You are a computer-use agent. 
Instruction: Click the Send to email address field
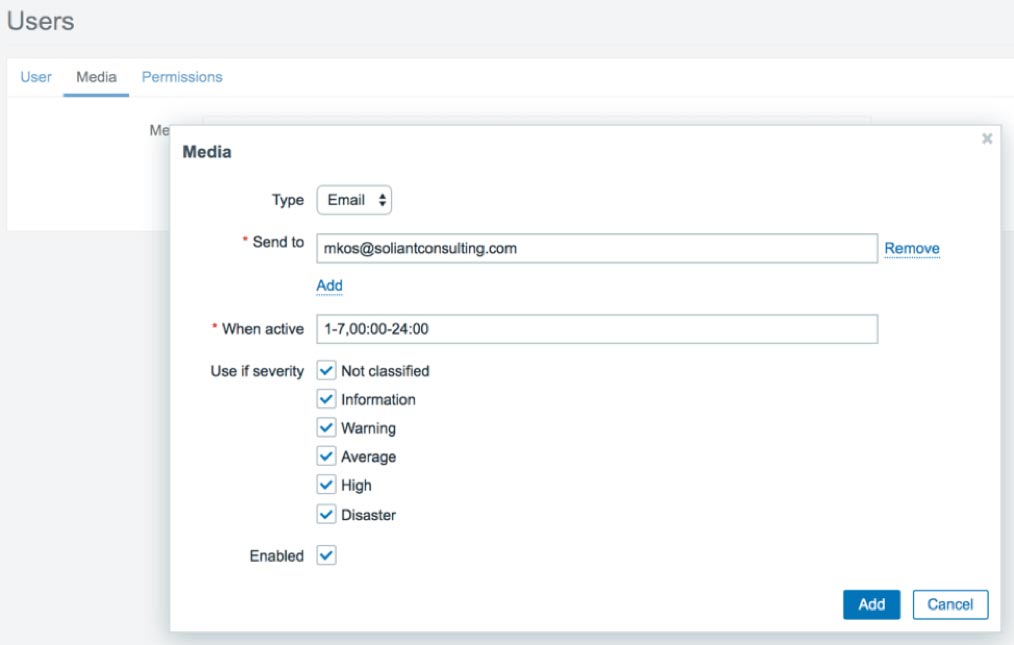tap(597, 248)
